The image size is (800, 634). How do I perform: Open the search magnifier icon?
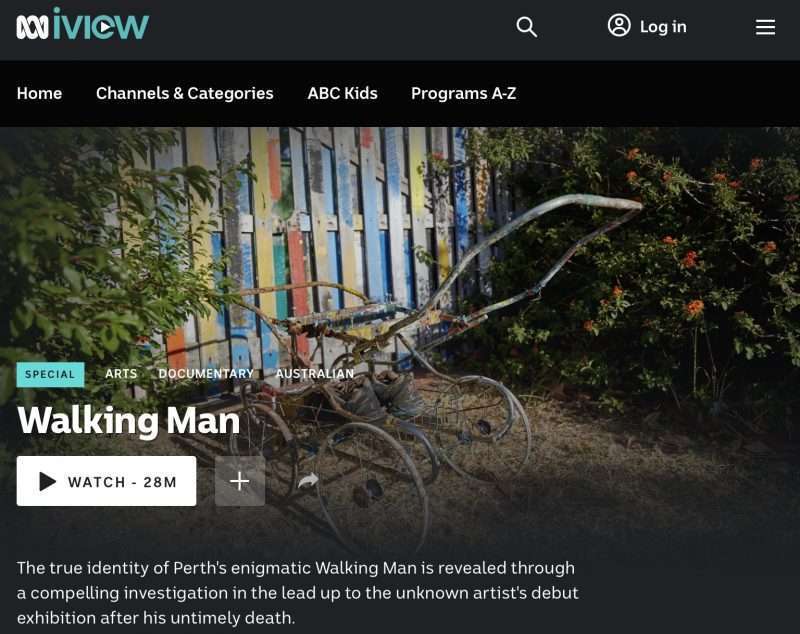click(527, 27)
